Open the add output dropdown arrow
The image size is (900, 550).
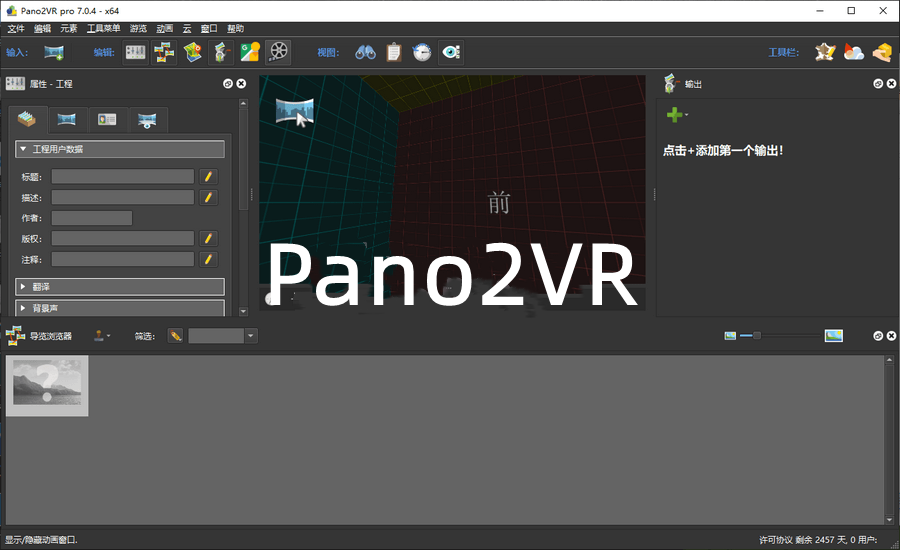pos(686,115)
